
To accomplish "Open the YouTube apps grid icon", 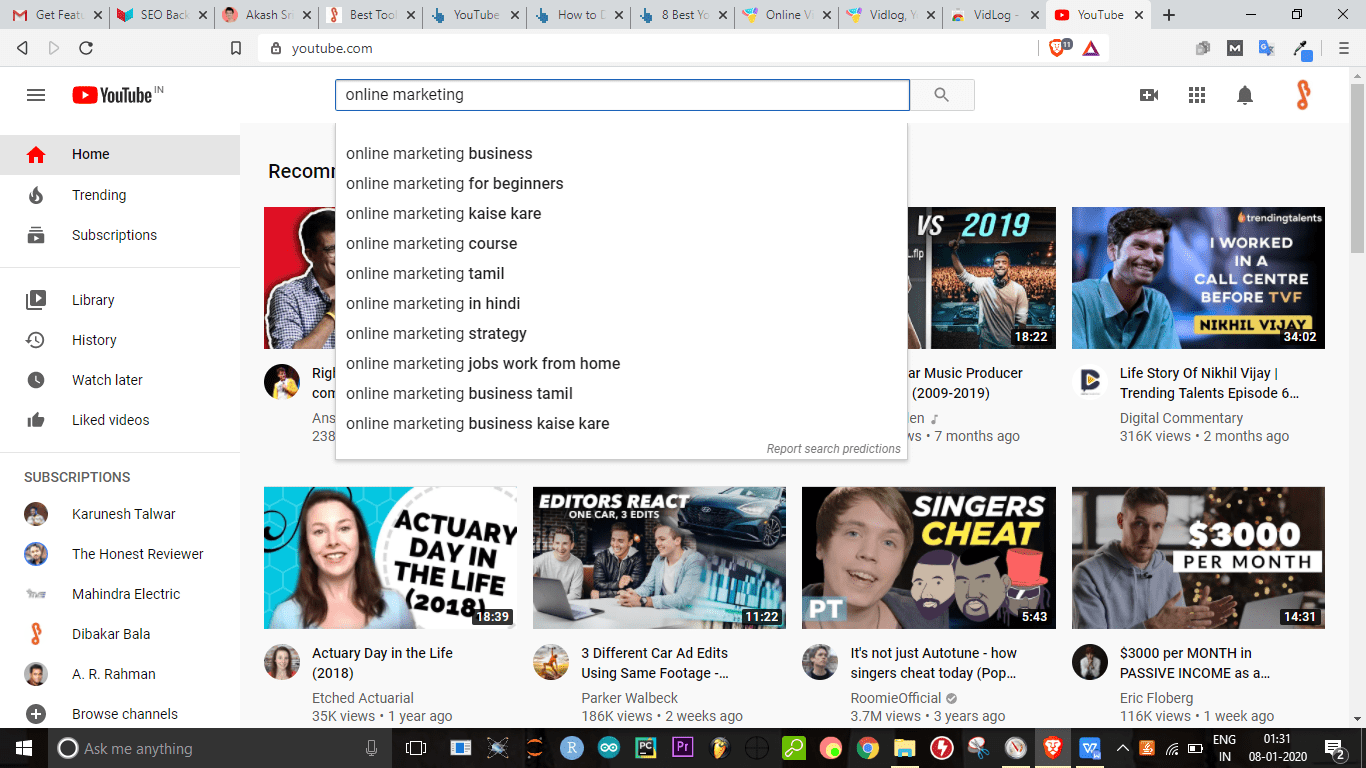I will click(x=1197, y=95).
